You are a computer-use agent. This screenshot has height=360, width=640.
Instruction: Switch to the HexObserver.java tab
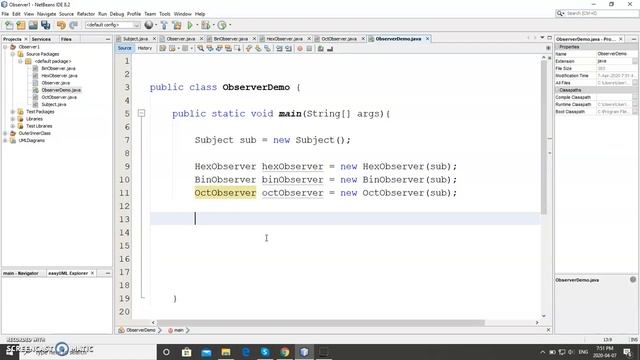click(284, 39)
